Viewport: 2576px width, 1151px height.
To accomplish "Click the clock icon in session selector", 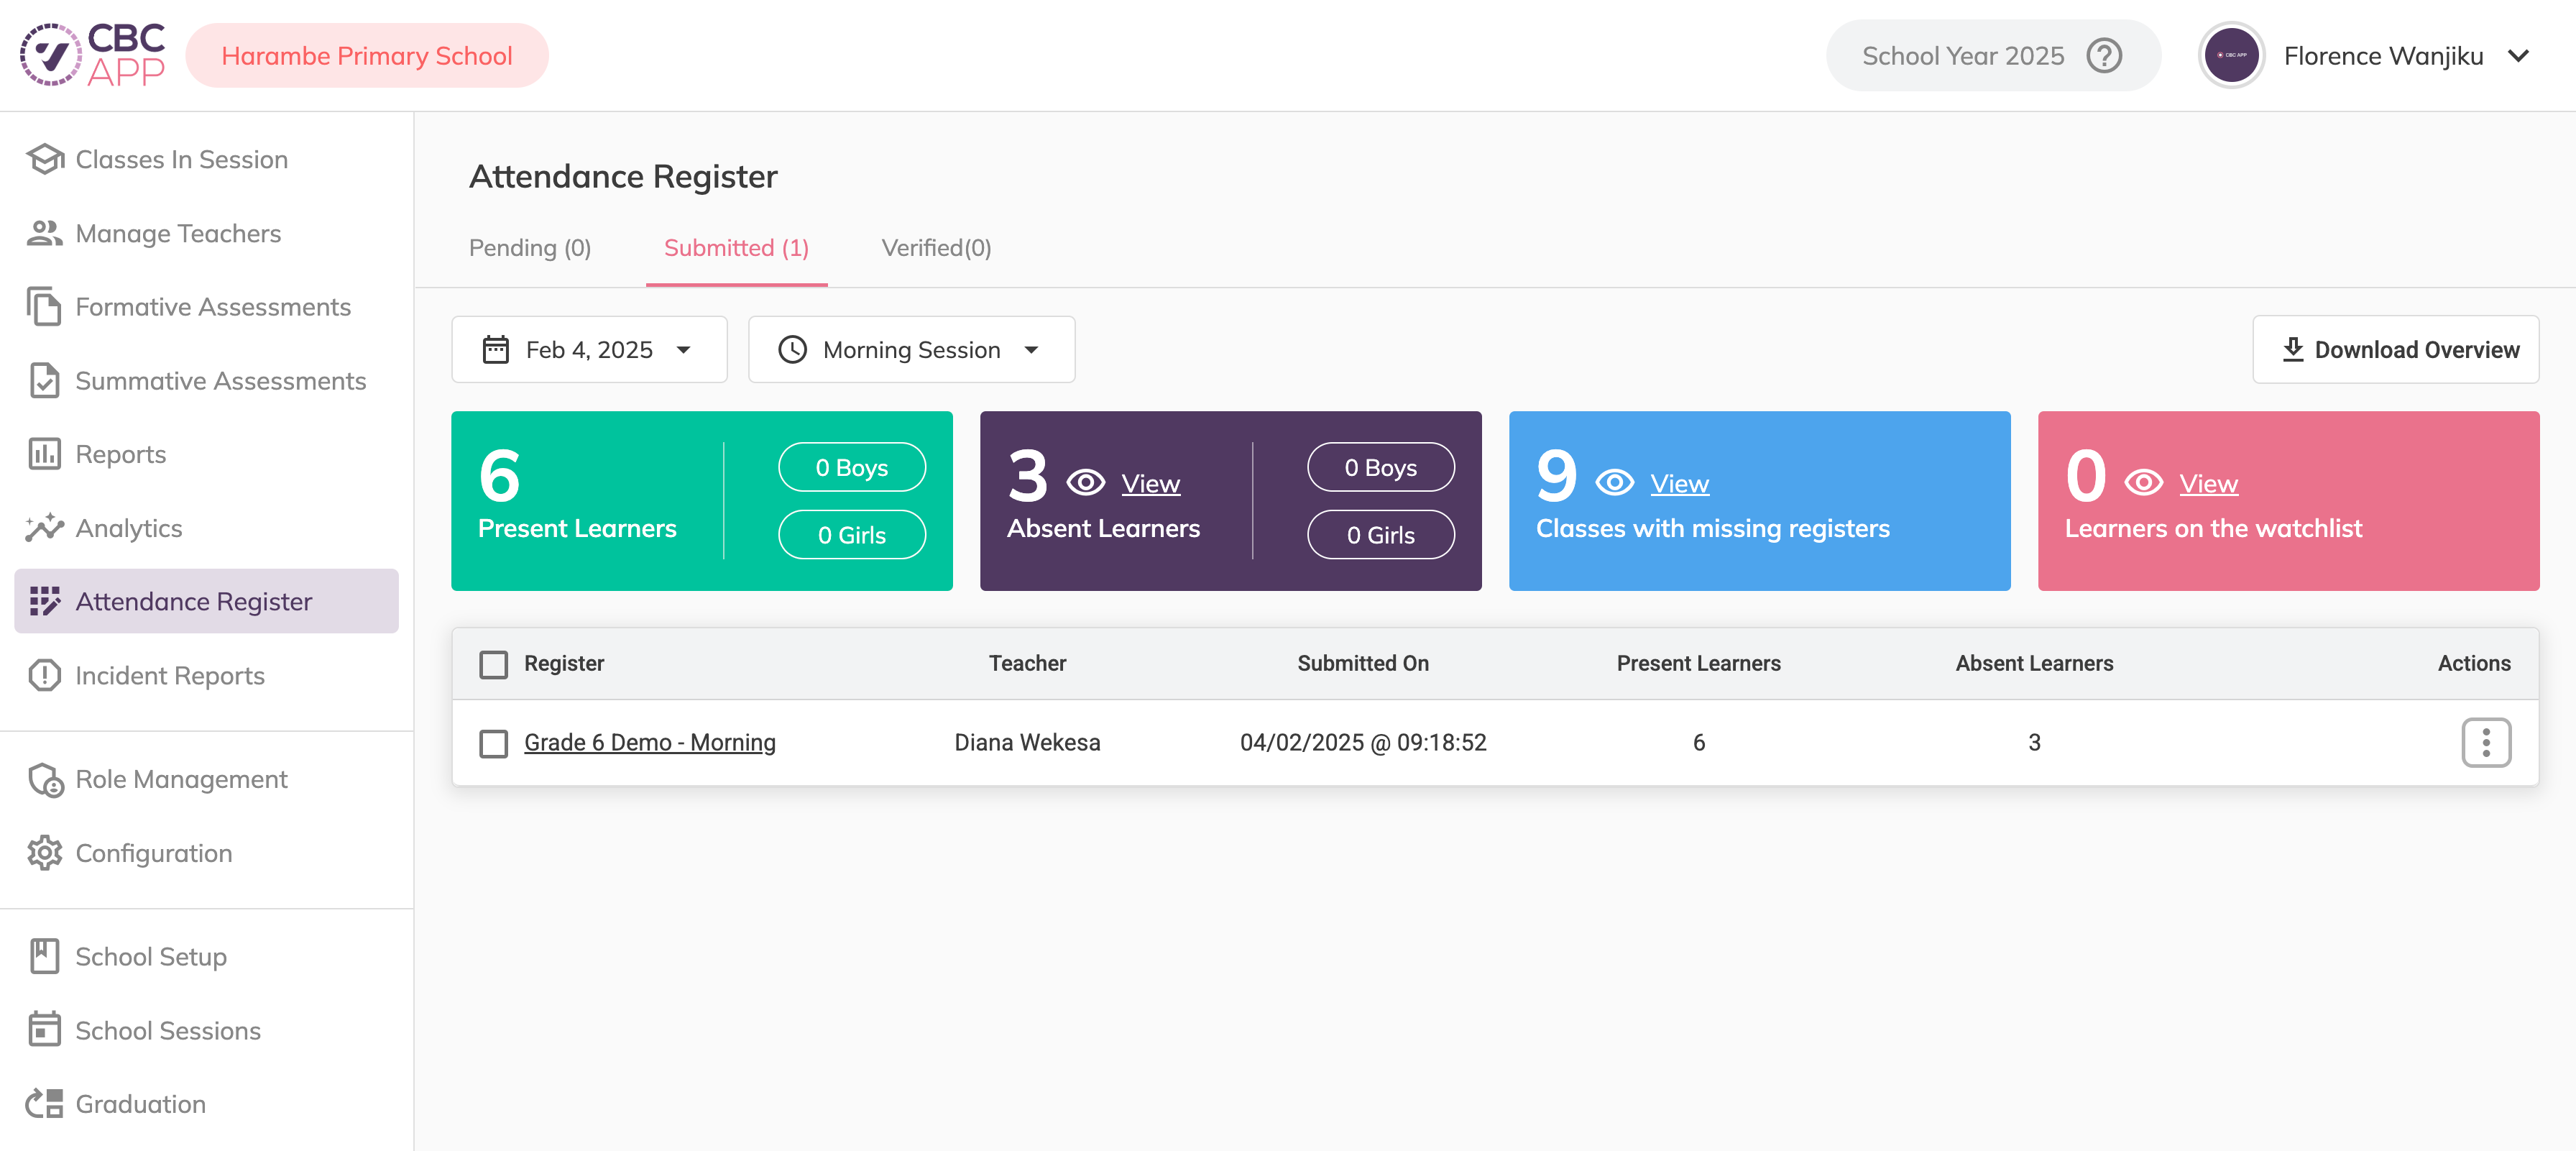I will point(793,349).
